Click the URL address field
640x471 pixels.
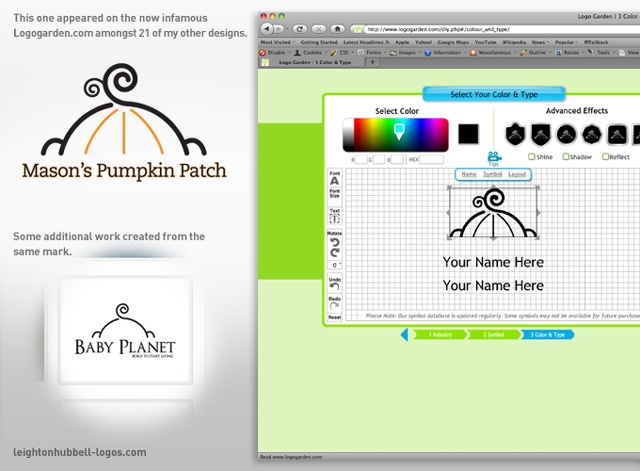pos(500,29)
